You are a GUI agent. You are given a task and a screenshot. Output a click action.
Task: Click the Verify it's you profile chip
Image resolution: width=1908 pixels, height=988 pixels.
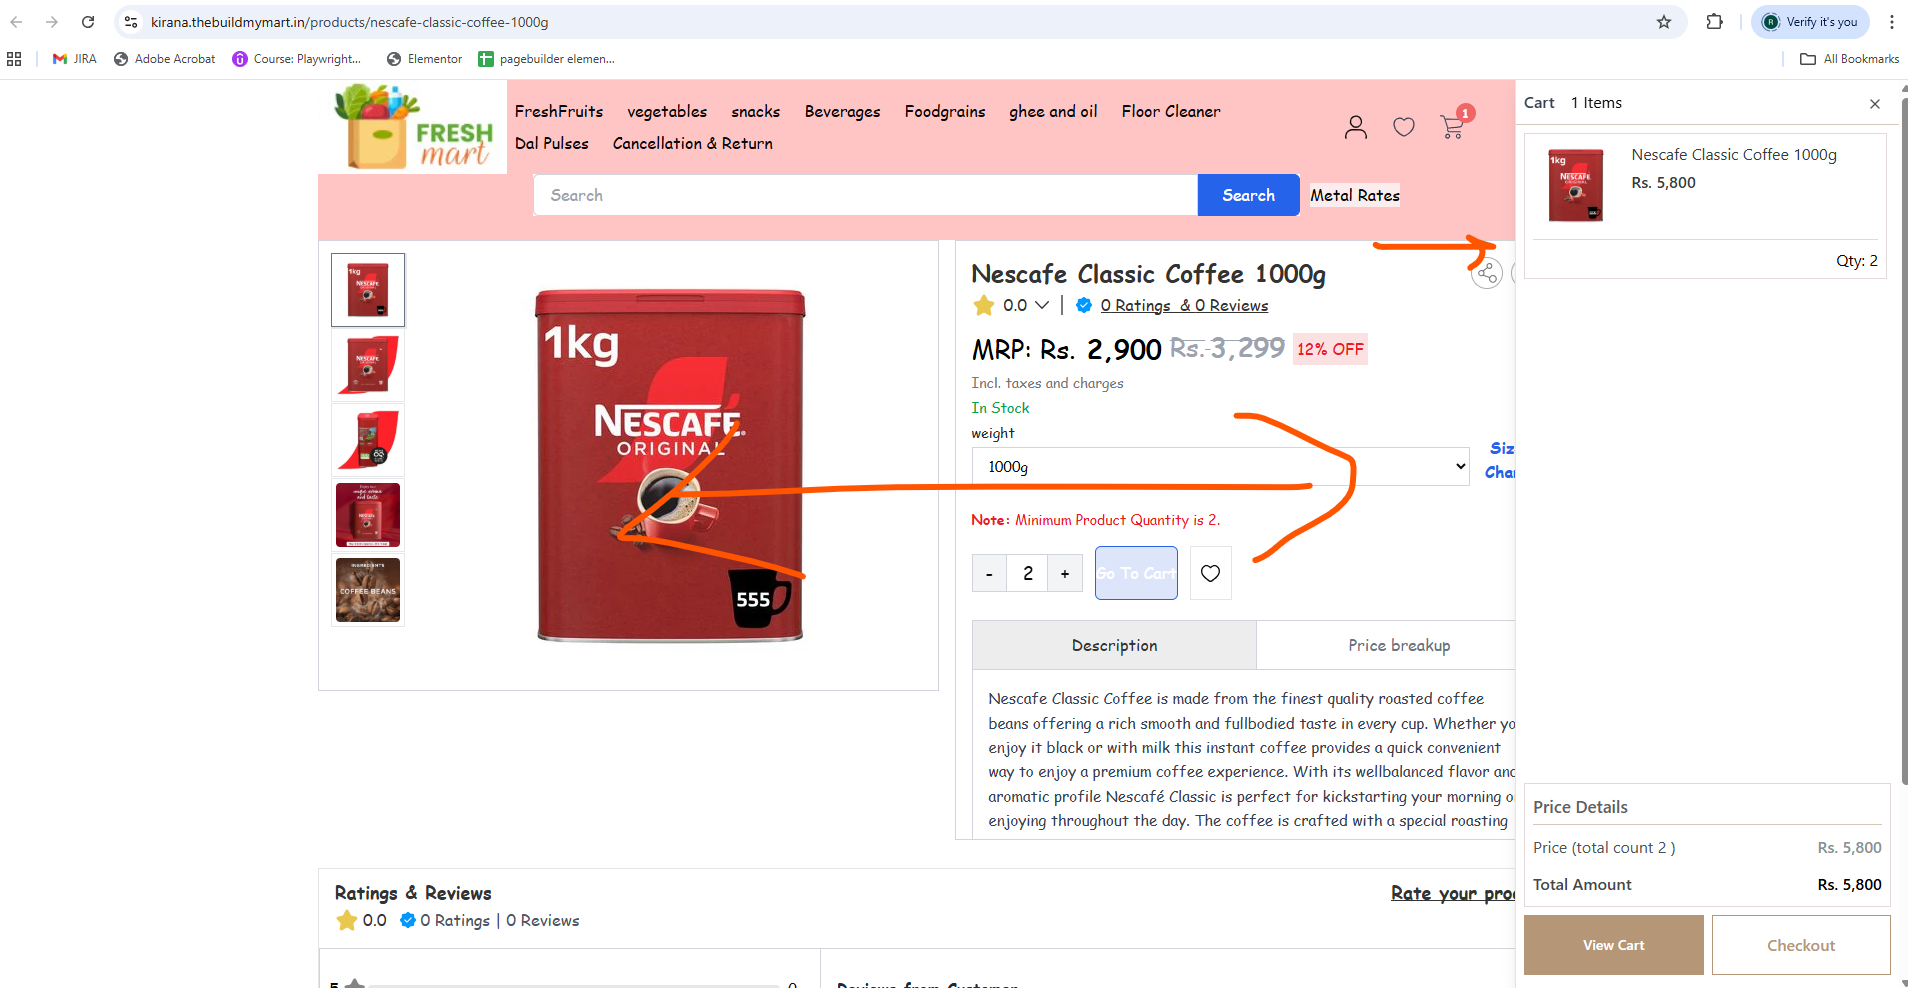[x=1810, y=22]
